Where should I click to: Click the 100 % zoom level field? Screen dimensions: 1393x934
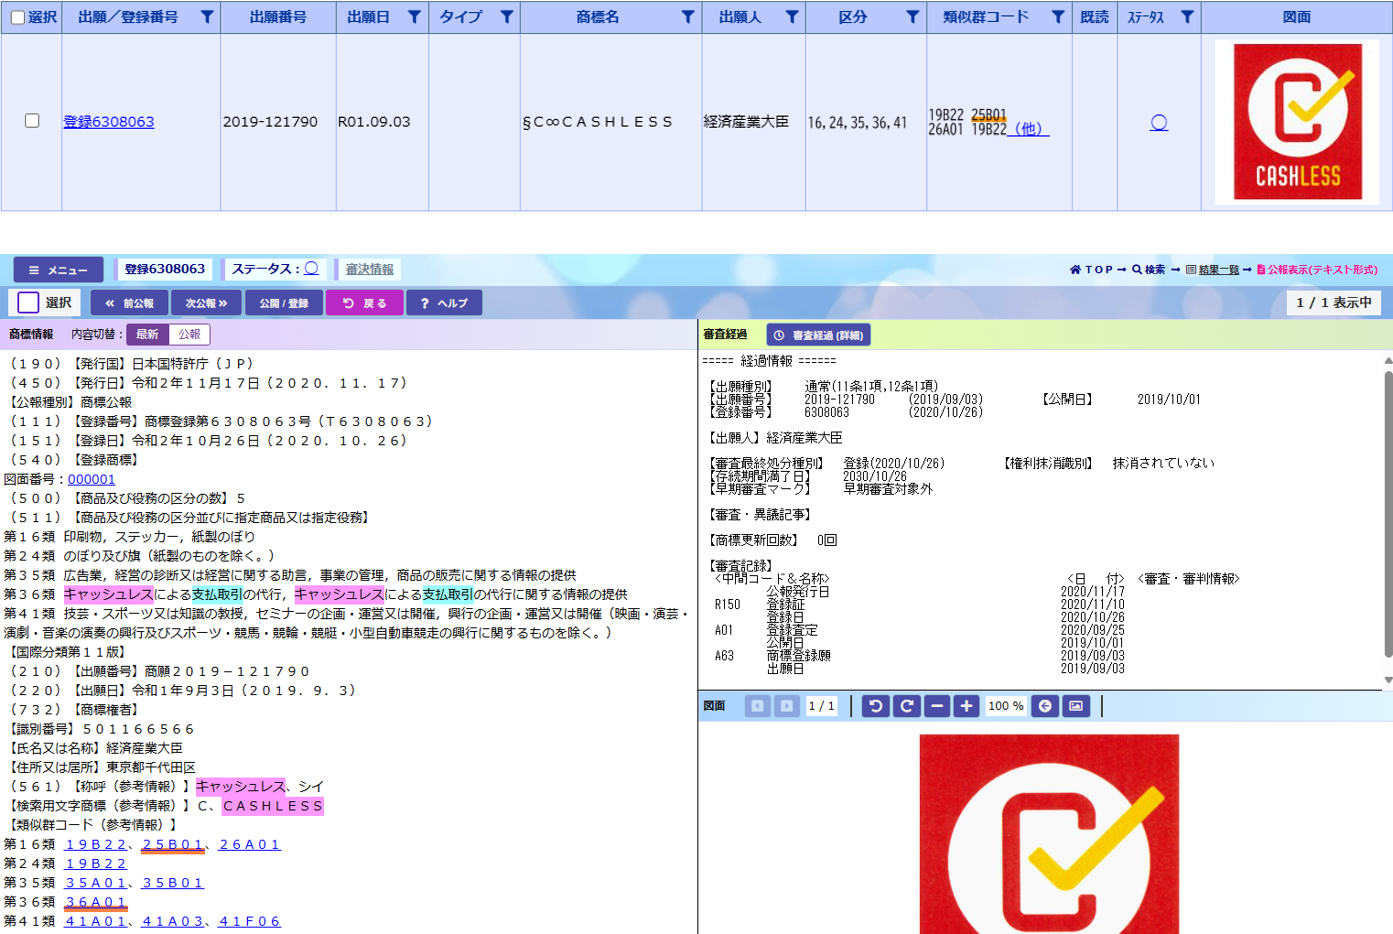[1005, 706]
